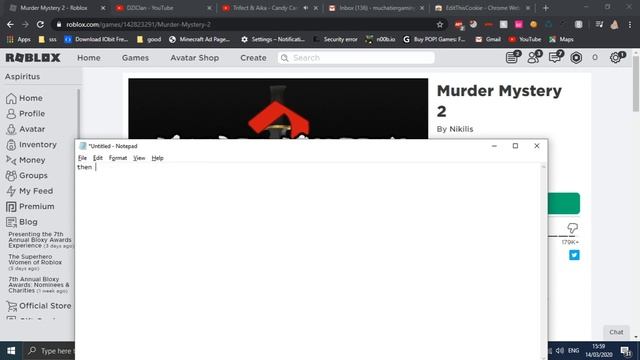This screenshot has height=360, width=640.
Task: Open My Feed in Roblox sidebar
Action: coord(29,191)
